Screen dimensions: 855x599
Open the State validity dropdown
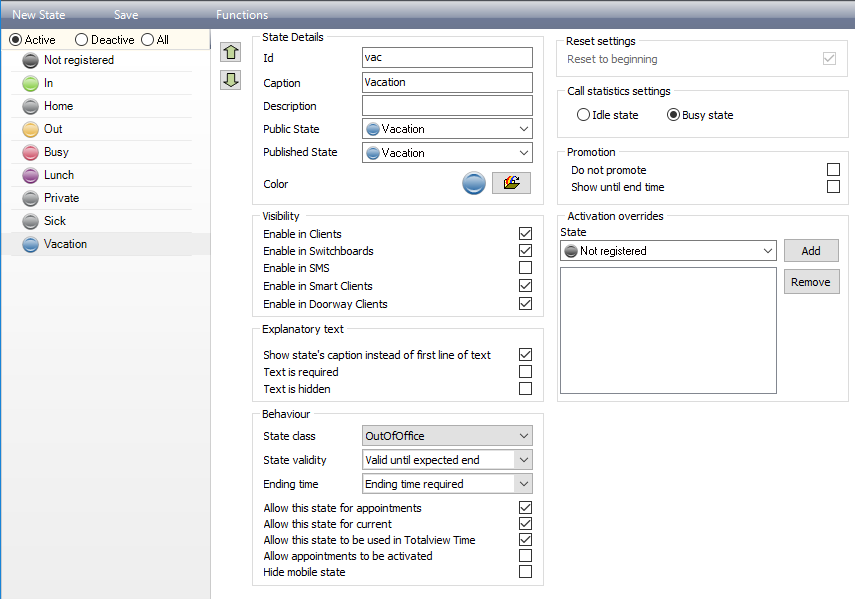click(x=447, y=460)
